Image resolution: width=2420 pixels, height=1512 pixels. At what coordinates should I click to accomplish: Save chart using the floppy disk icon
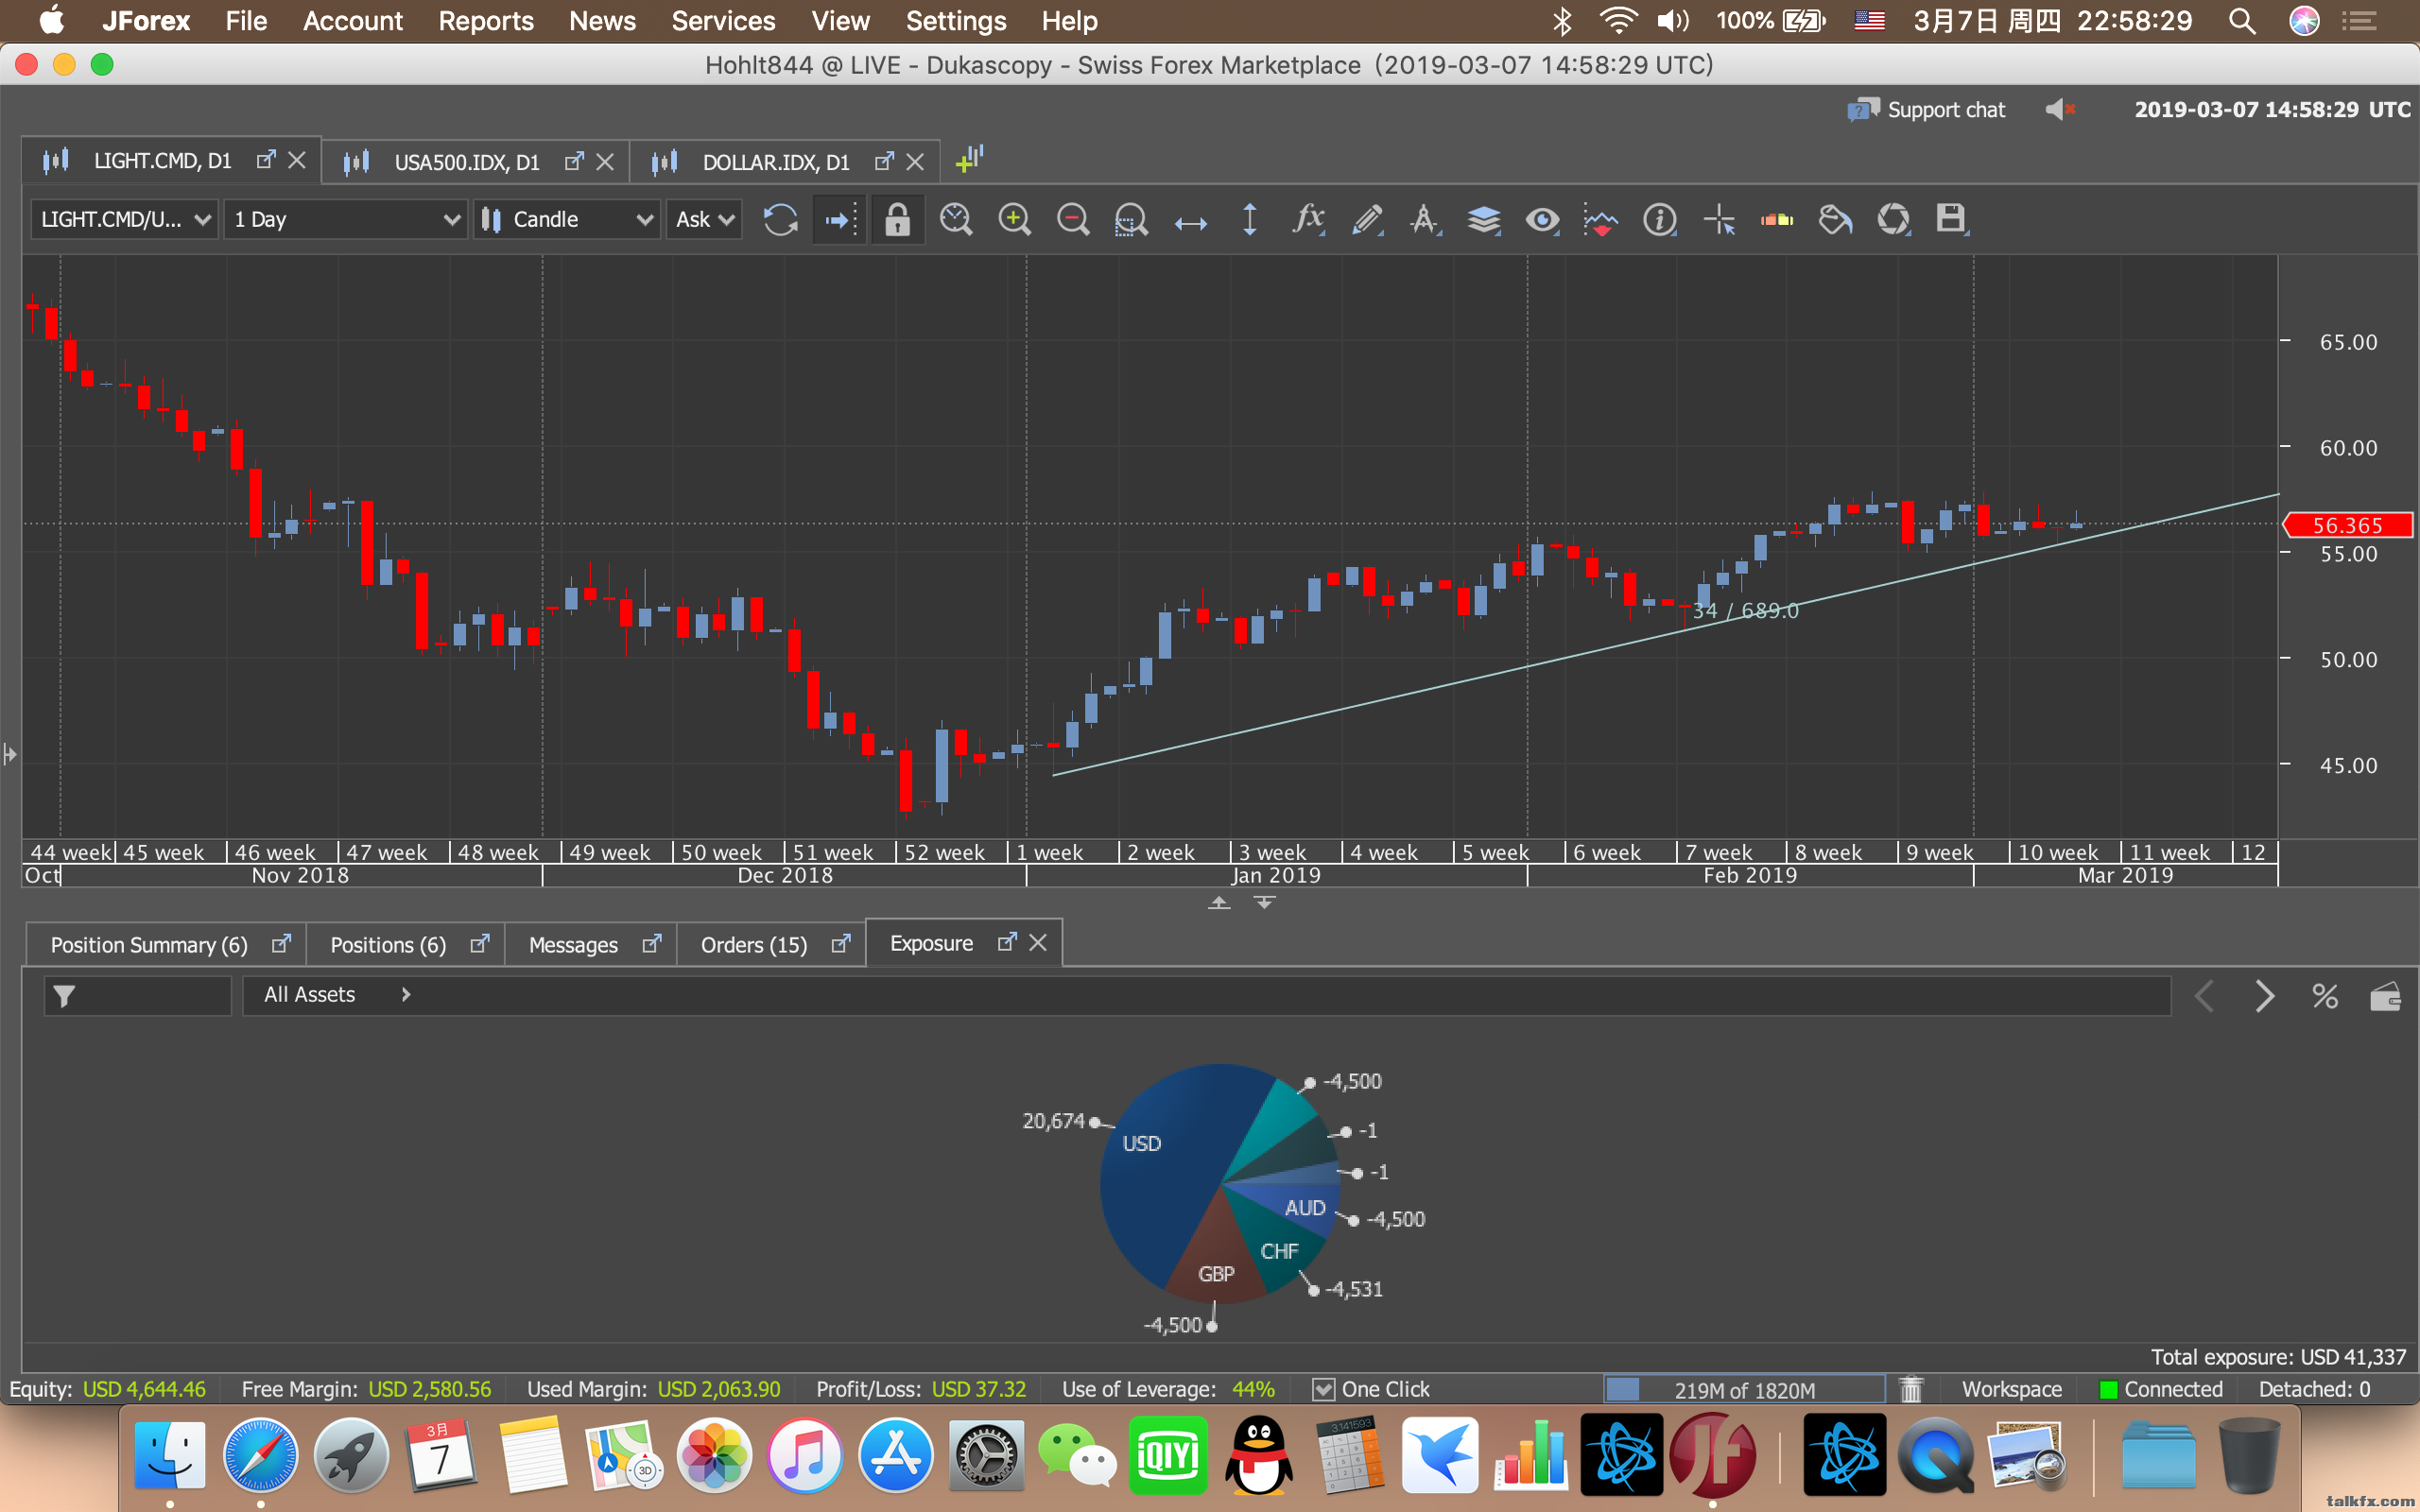coord(1951,219)
